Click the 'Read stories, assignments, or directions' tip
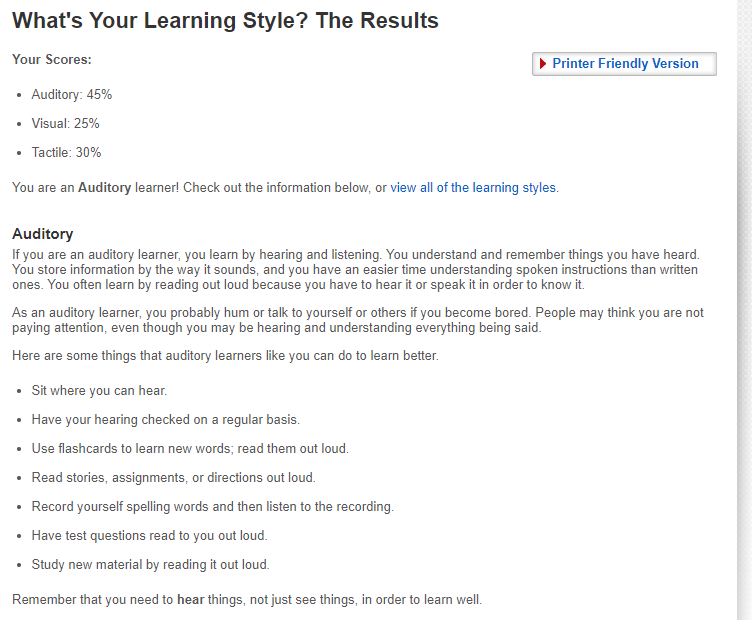 point(173,478)
